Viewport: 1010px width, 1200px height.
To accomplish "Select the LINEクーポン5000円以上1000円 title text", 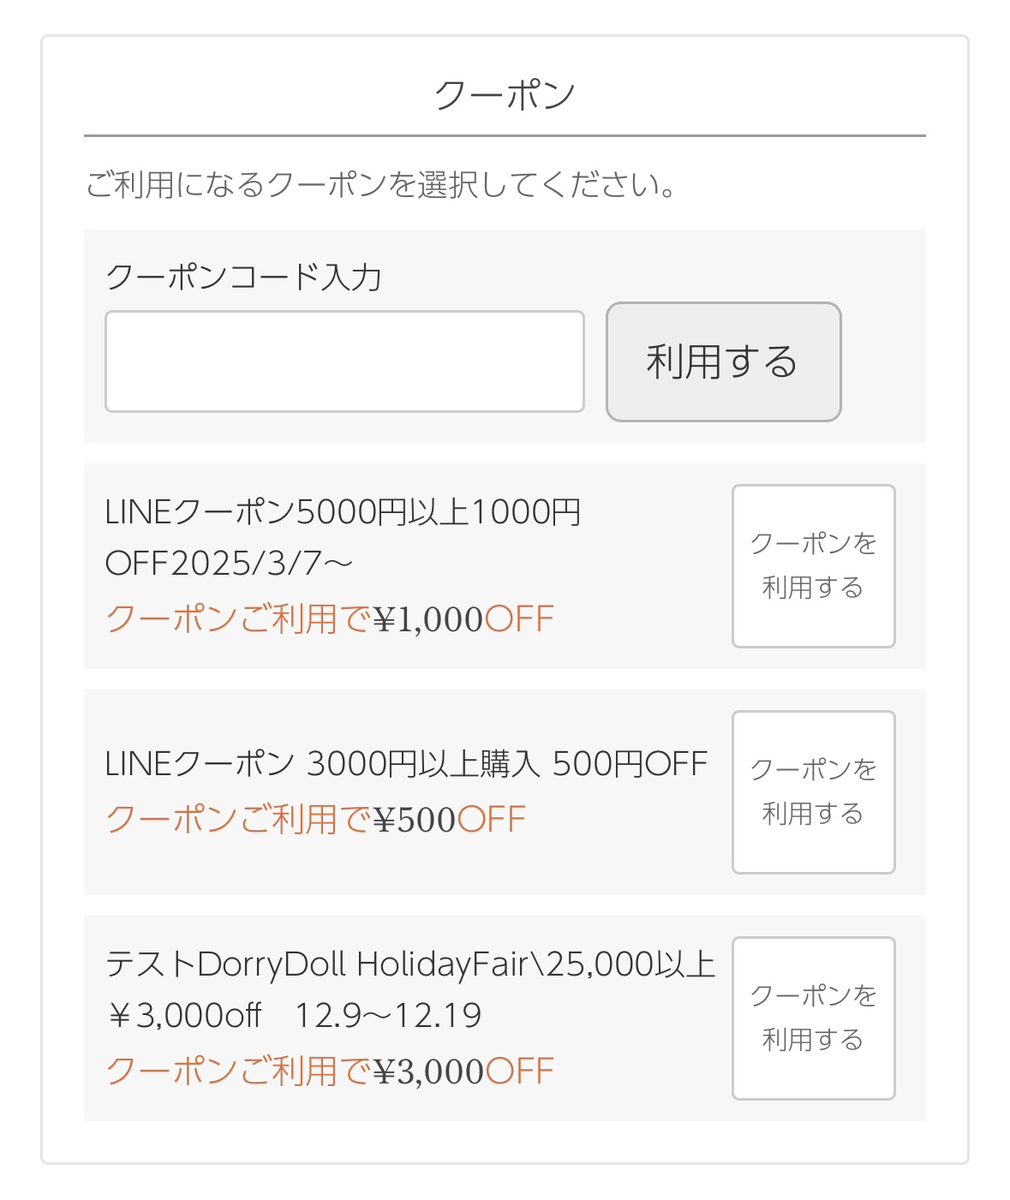I will (x=342, y=513).
